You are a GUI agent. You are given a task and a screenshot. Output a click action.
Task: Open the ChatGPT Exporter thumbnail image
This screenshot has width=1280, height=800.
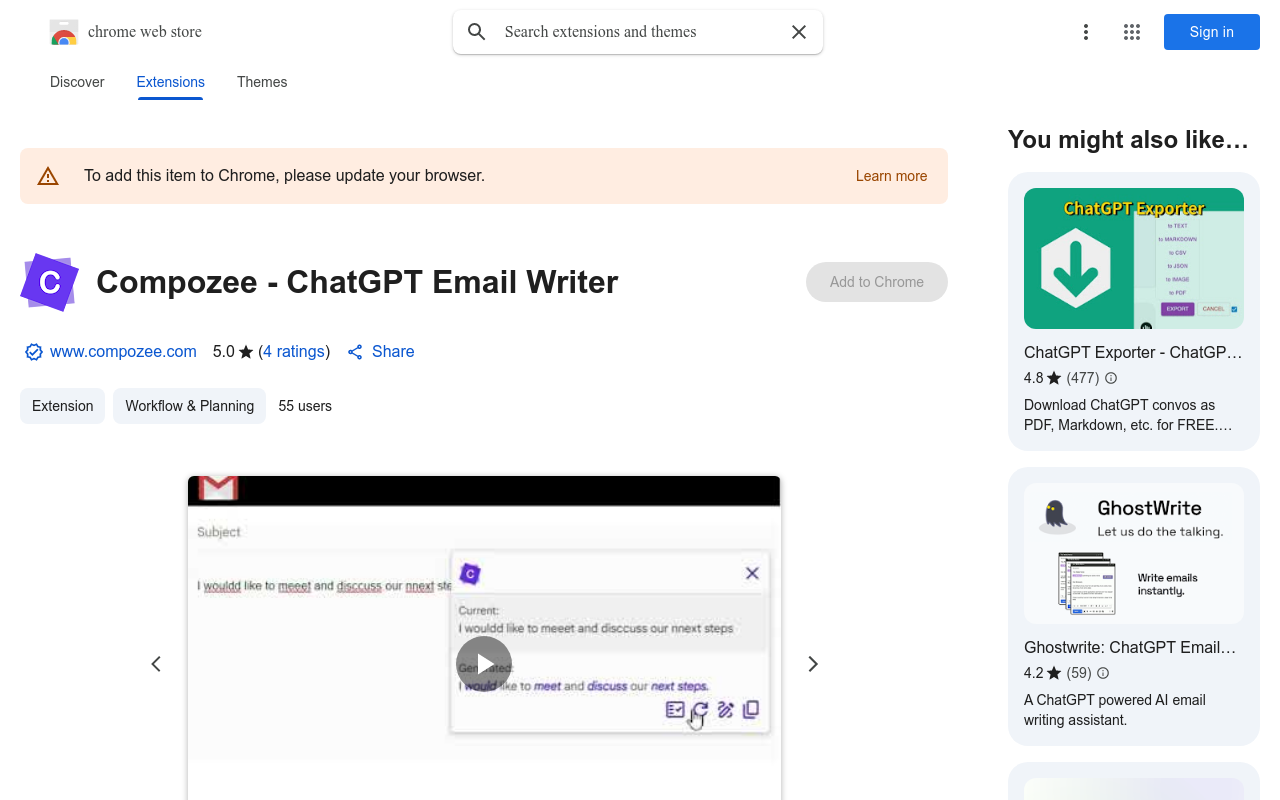pos(1134,258)
